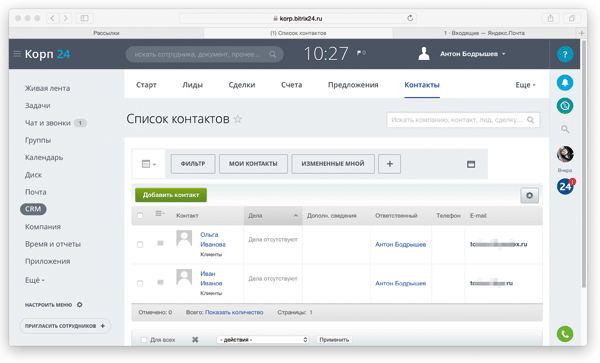Click the teal circular icon under the bell
The height and width of the screenshot is (363, 600).
click(x=565, y=106)
